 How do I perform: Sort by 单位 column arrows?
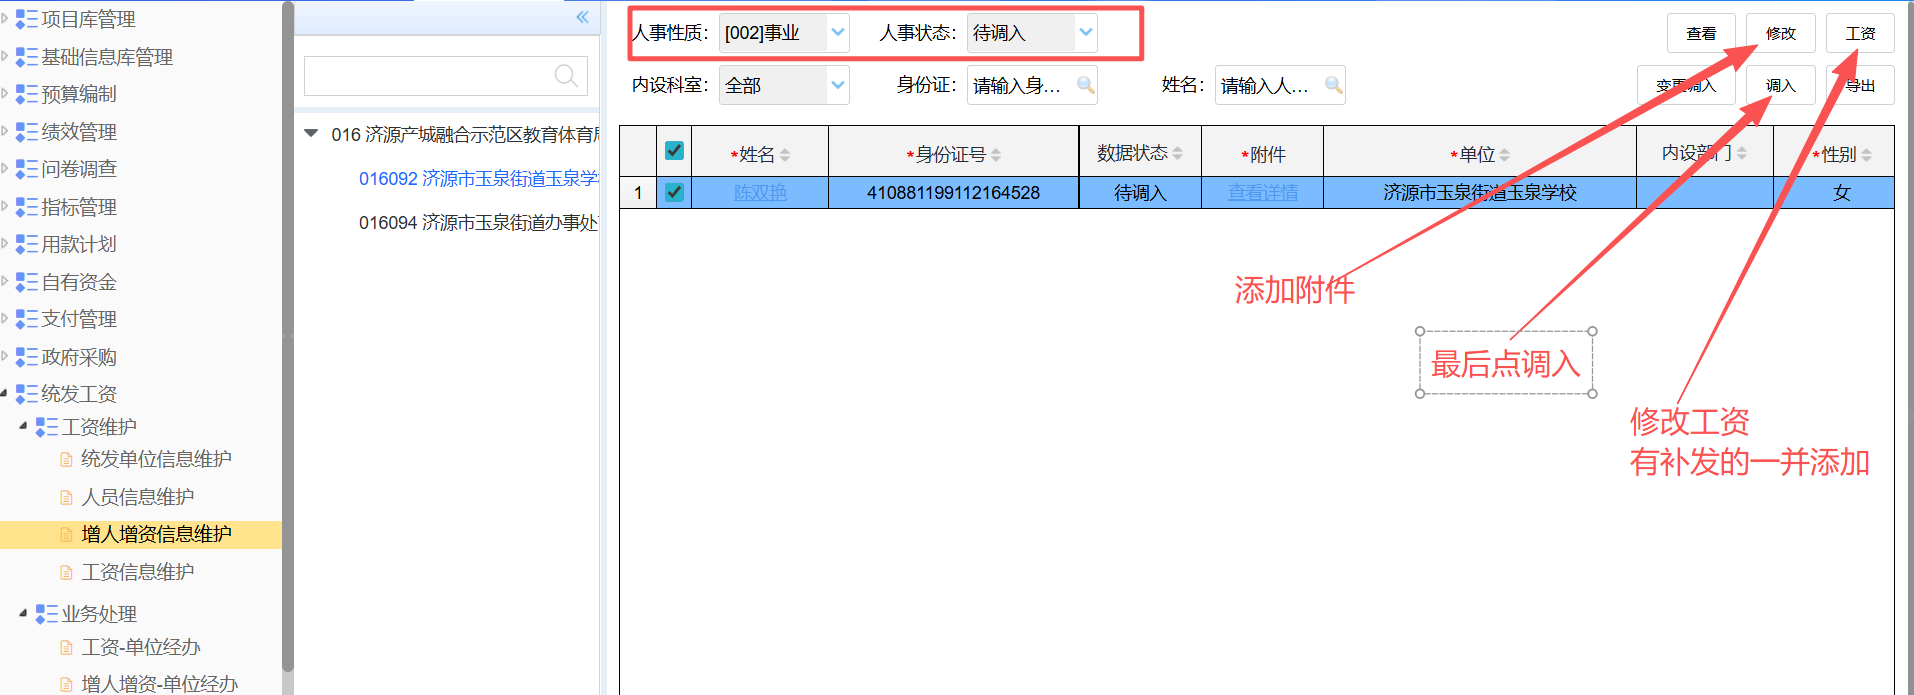point(1505,155)
